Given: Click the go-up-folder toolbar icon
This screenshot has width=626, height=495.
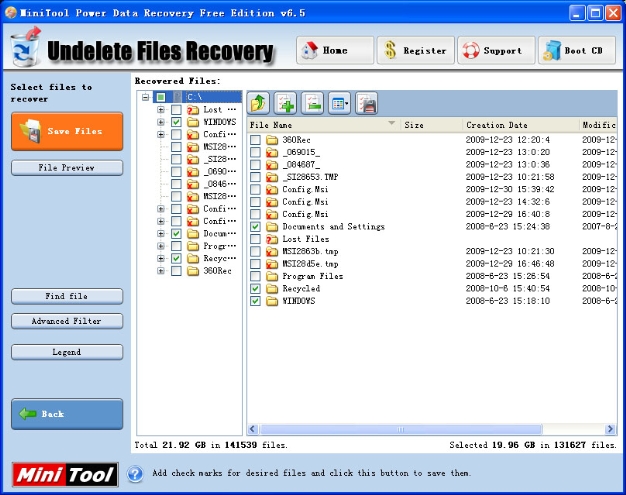Looking at the screenshot, I should (x=258, y=103).
